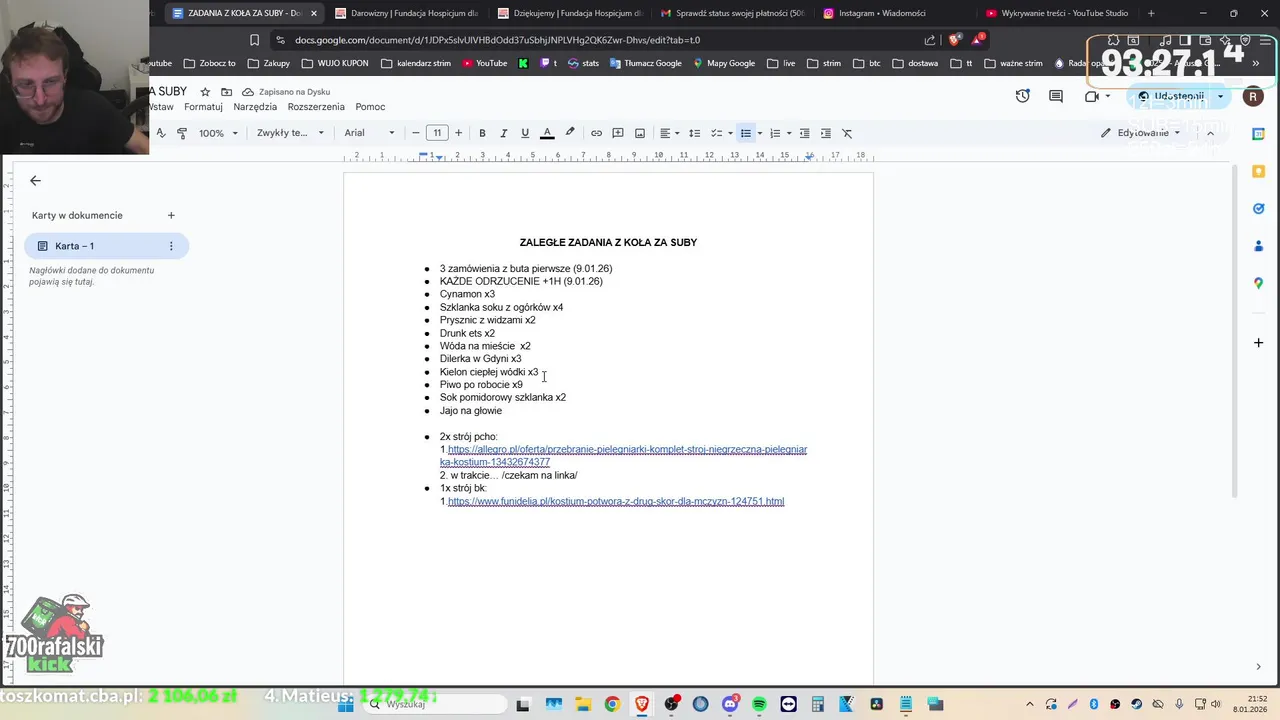1280x720 pixels.
Task: Open the Rozszerzenia menu
Action: point(316,107)
